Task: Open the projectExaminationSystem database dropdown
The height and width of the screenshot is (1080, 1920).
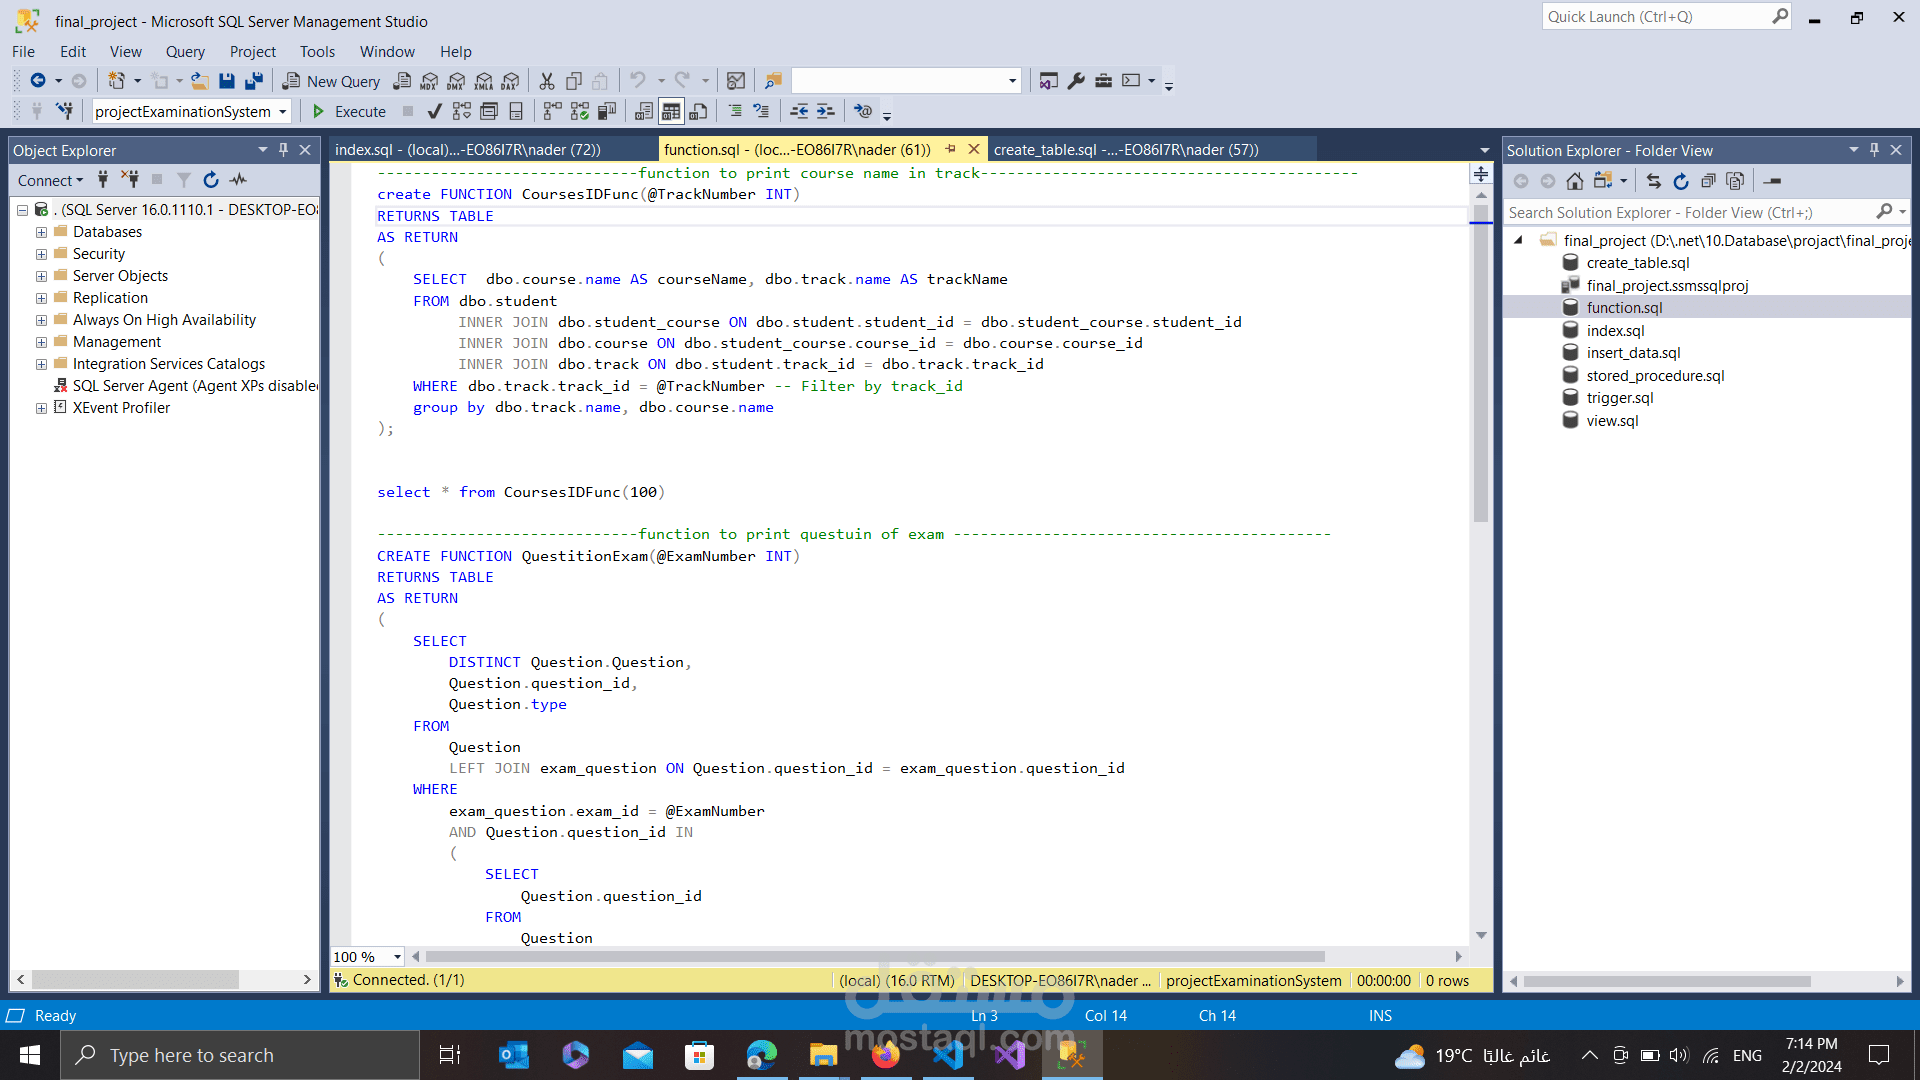Action: (283, 111)
